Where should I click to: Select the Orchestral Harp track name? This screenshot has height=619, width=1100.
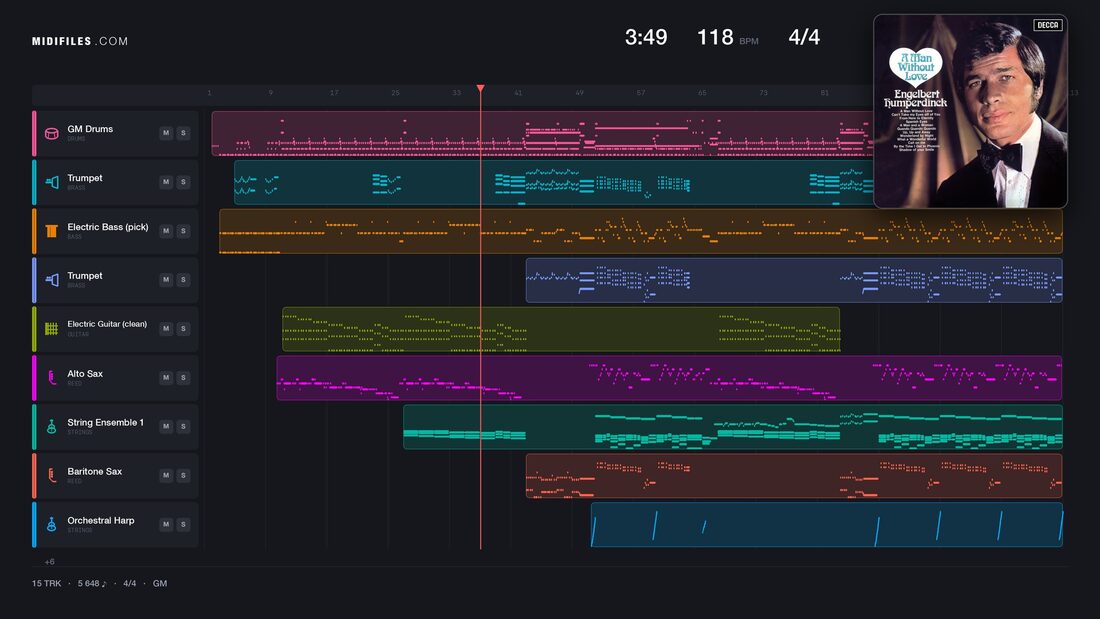101,520
